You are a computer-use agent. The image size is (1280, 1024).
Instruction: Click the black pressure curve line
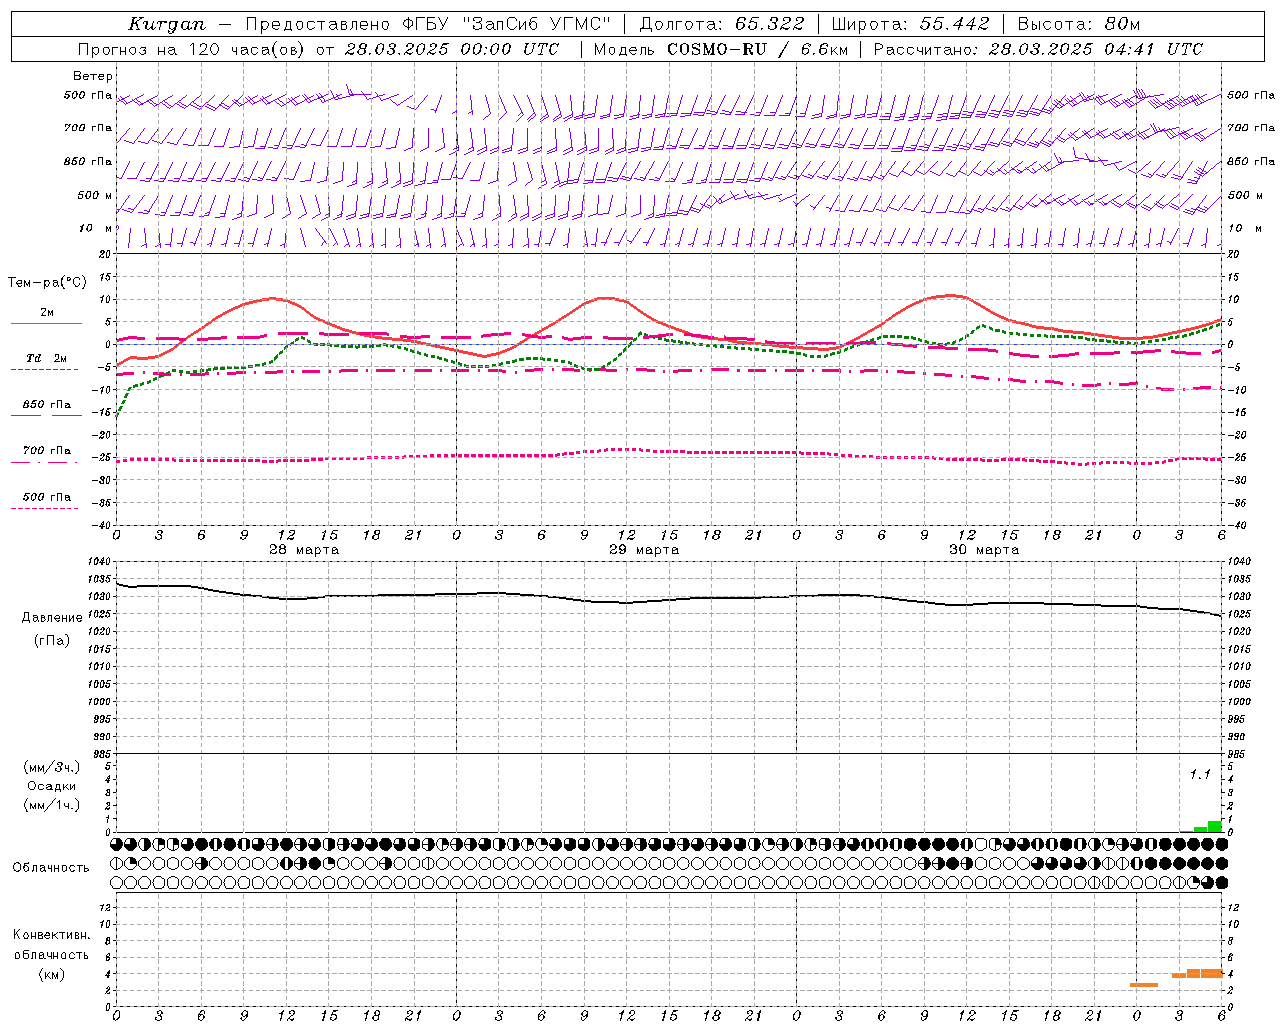(x=668, y=600)
